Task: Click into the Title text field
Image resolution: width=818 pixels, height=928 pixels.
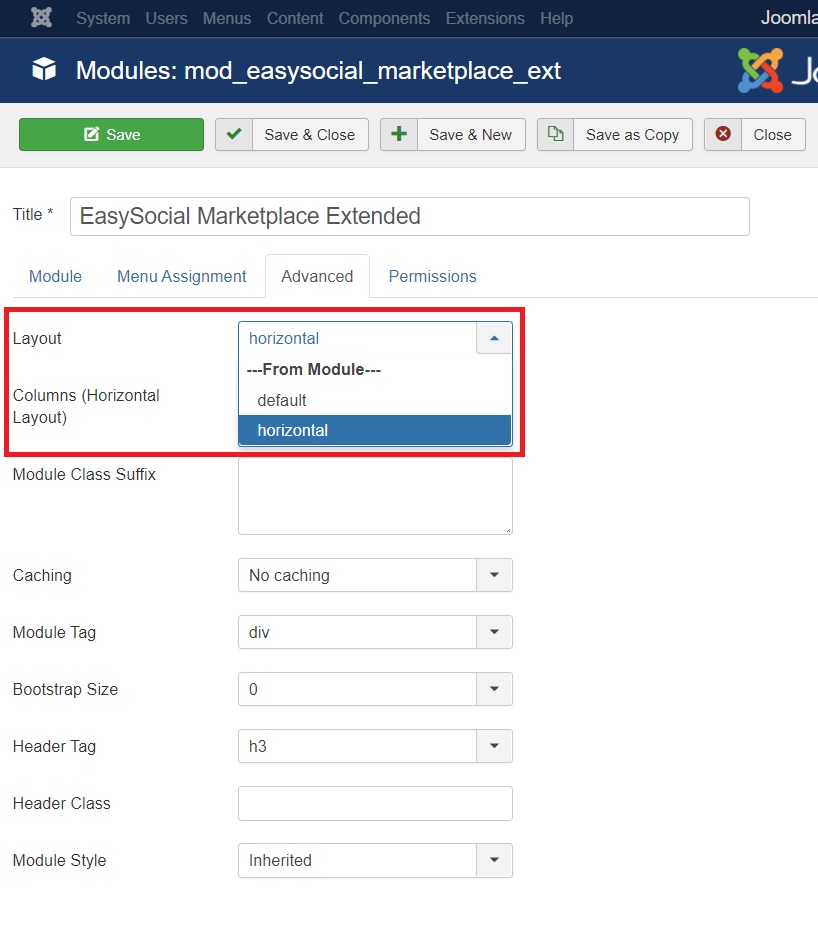Action: [x=409, y=216]
